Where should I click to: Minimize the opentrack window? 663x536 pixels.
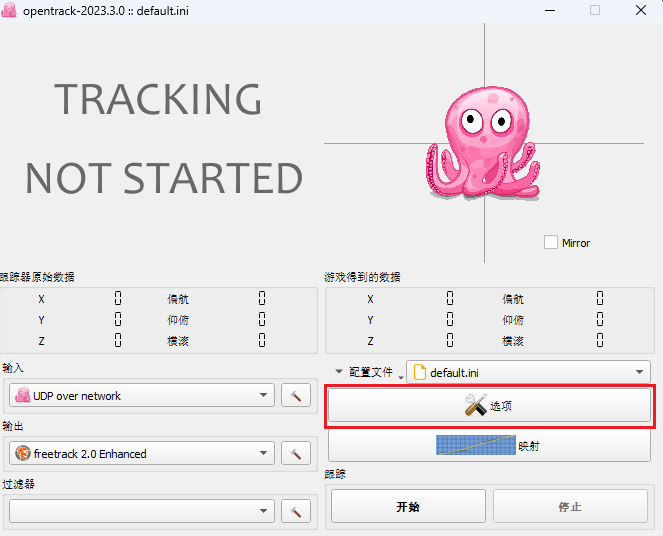click(550, 10)
